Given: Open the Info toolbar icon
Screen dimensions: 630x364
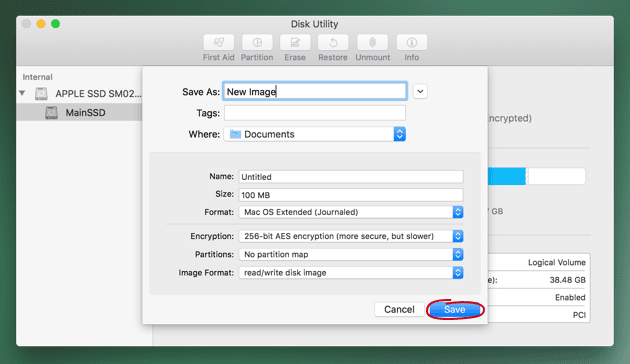Looking at the screenshot, I should pos(411,43).
